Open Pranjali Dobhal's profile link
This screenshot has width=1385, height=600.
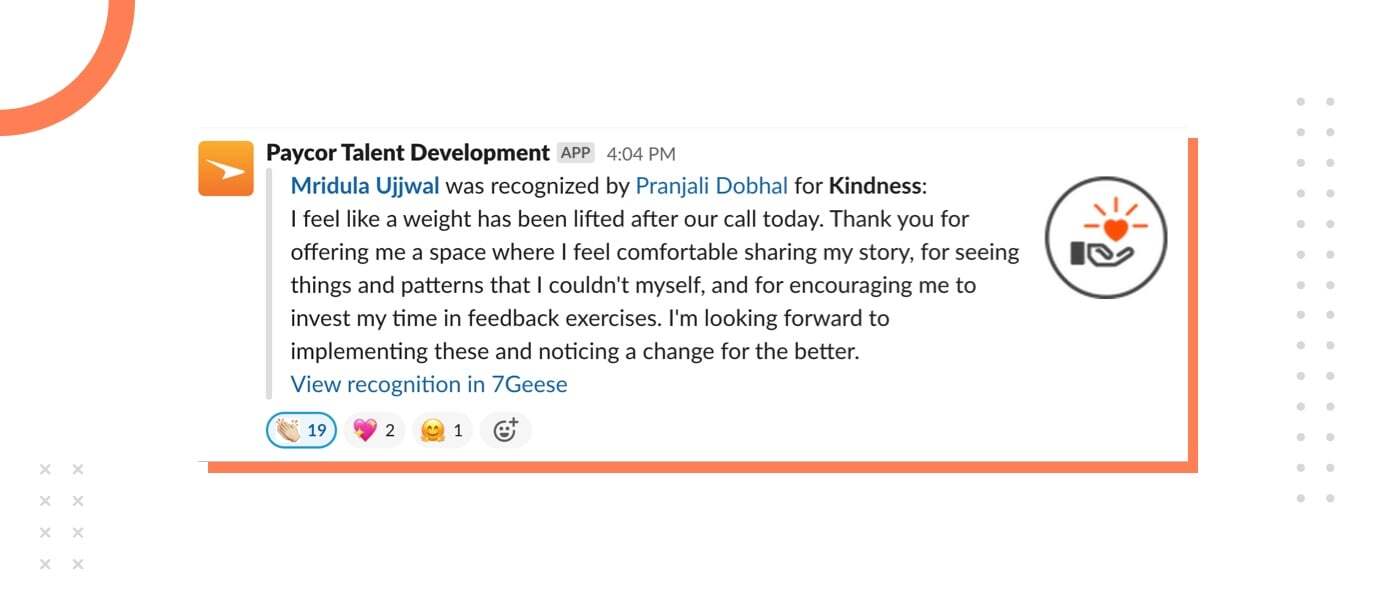click(x=712, y=186)
